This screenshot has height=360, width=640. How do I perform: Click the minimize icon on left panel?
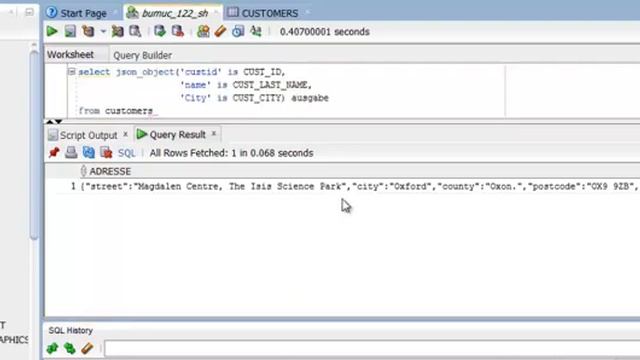pyautogui.click(x=29, y=12)
